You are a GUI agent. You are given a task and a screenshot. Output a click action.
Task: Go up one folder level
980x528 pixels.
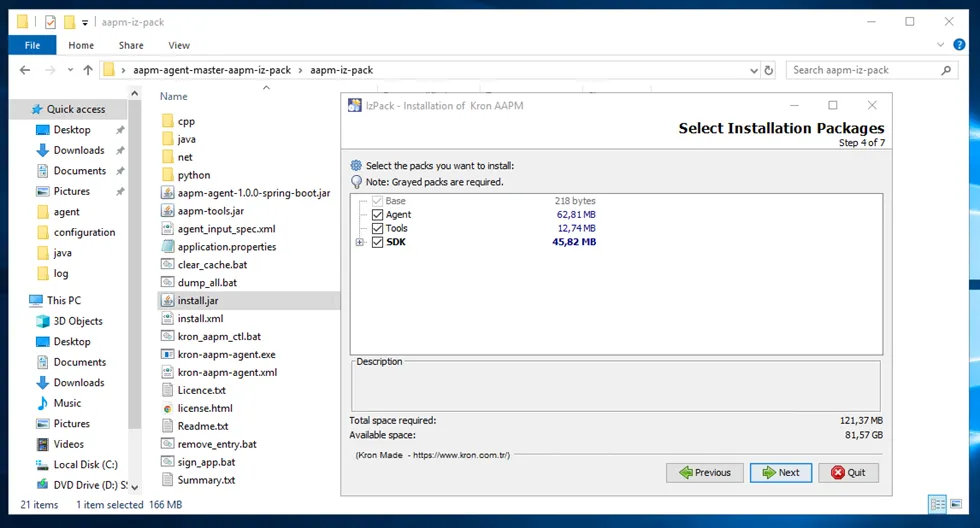coord(88,70)
